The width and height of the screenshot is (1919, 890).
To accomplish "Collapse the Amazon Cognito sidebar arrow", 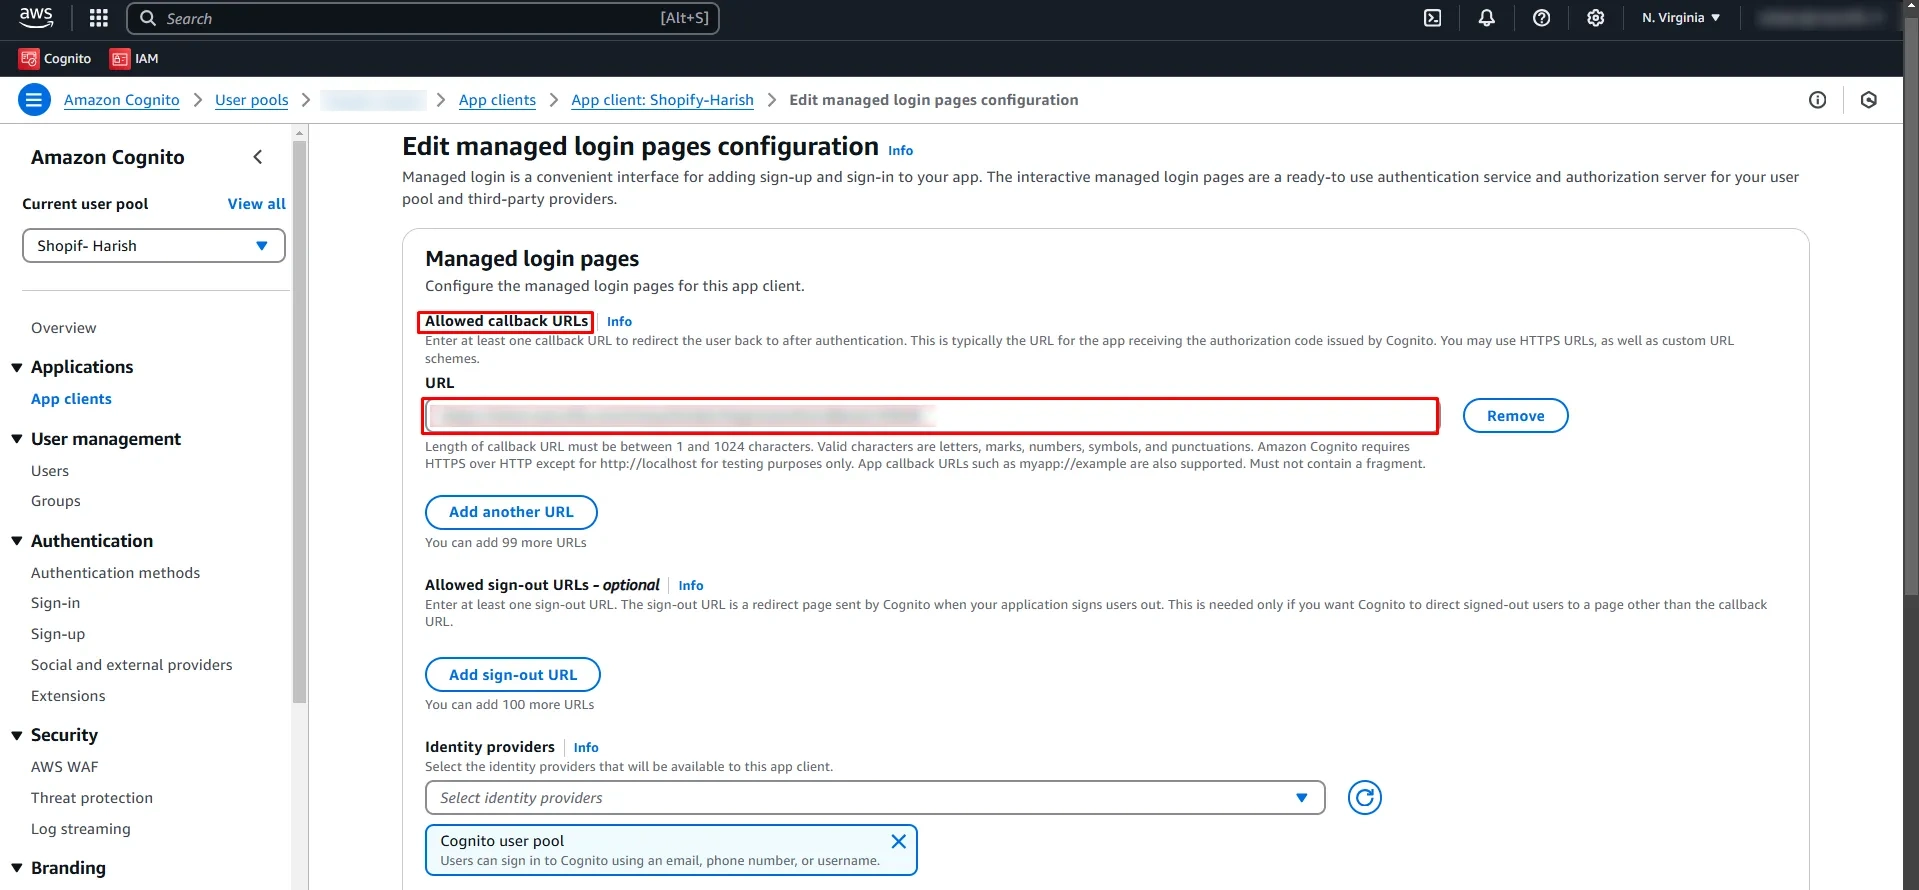I will tap(258, 157).
